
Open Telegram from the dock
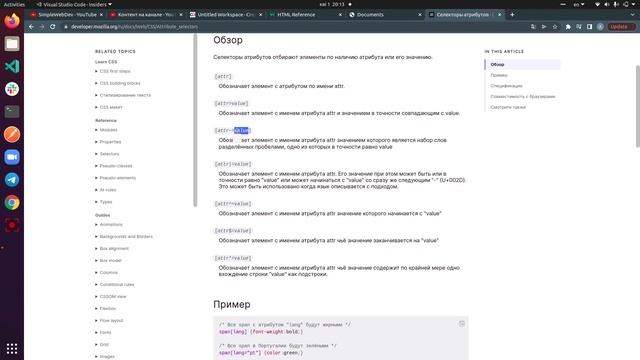point(12,180)
